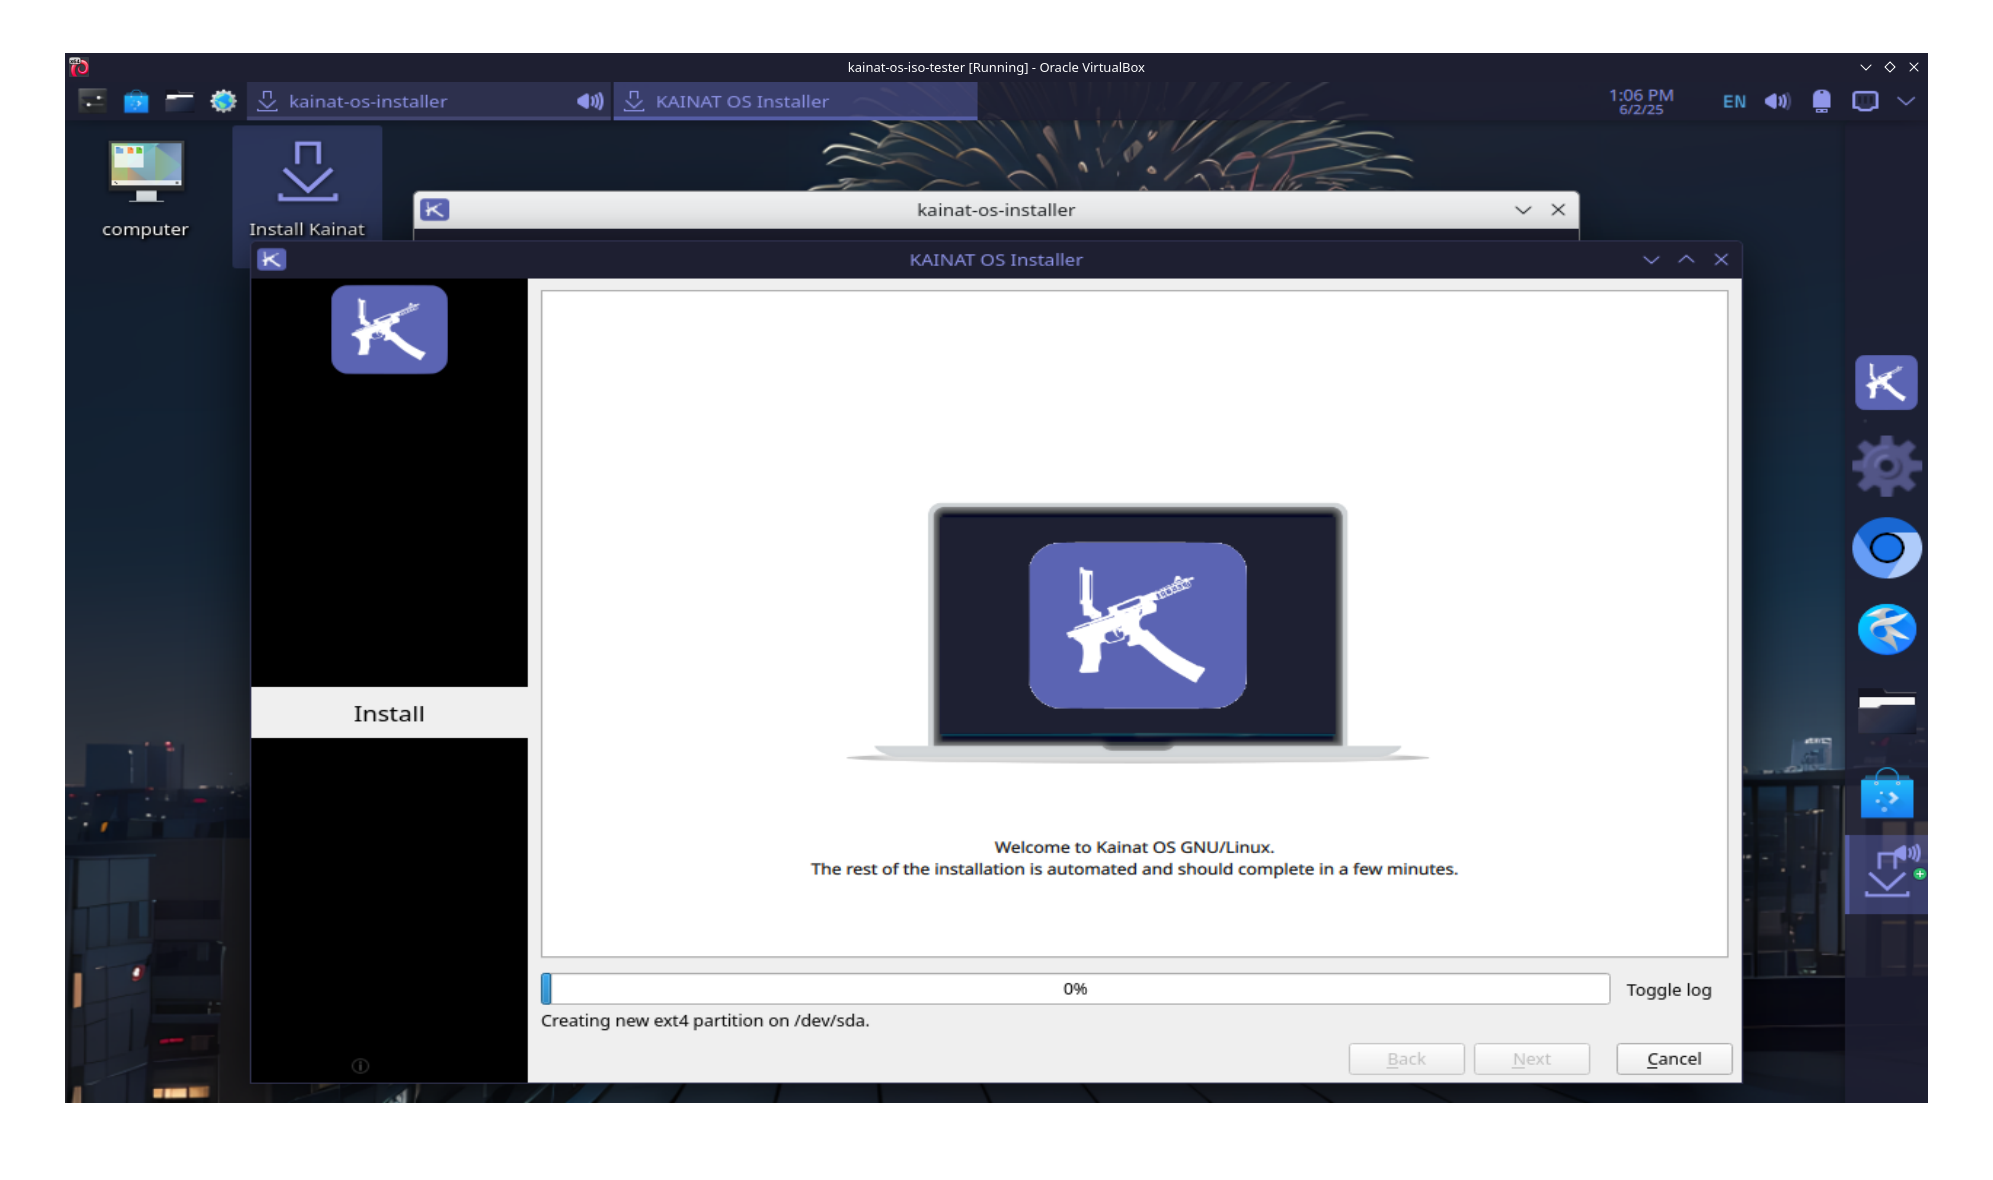
Task: Click the Kainat logo in installer sidebar
Action: (389, 329)
